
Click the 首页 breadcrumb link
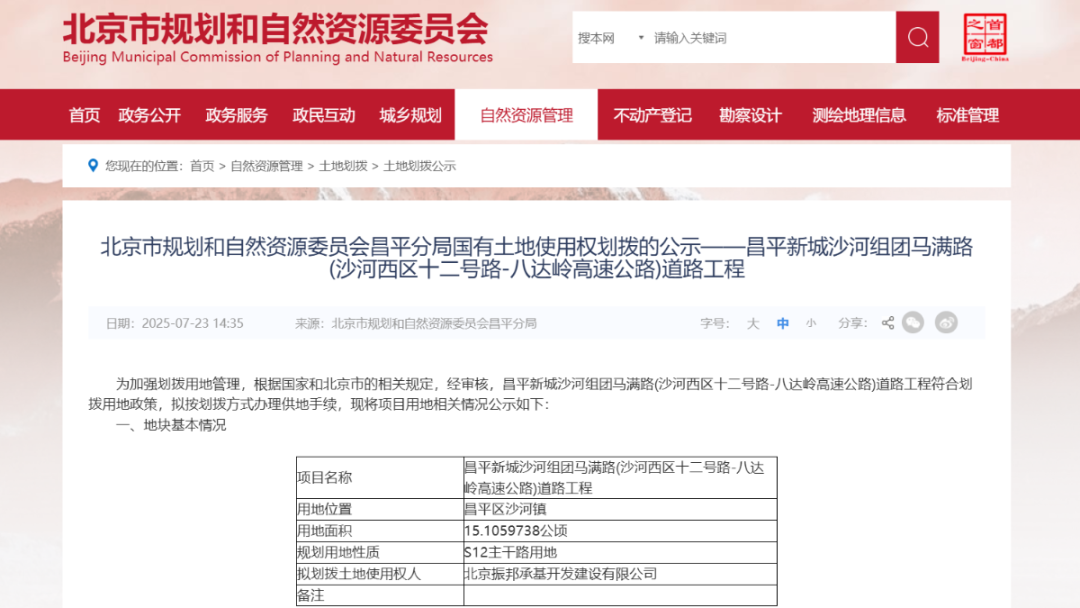coord(202,166)
